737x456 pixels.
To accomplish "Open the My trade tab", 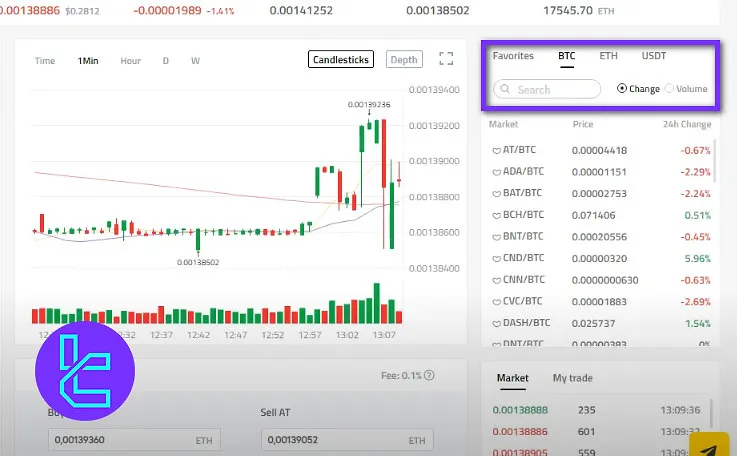I will point(572,378).
